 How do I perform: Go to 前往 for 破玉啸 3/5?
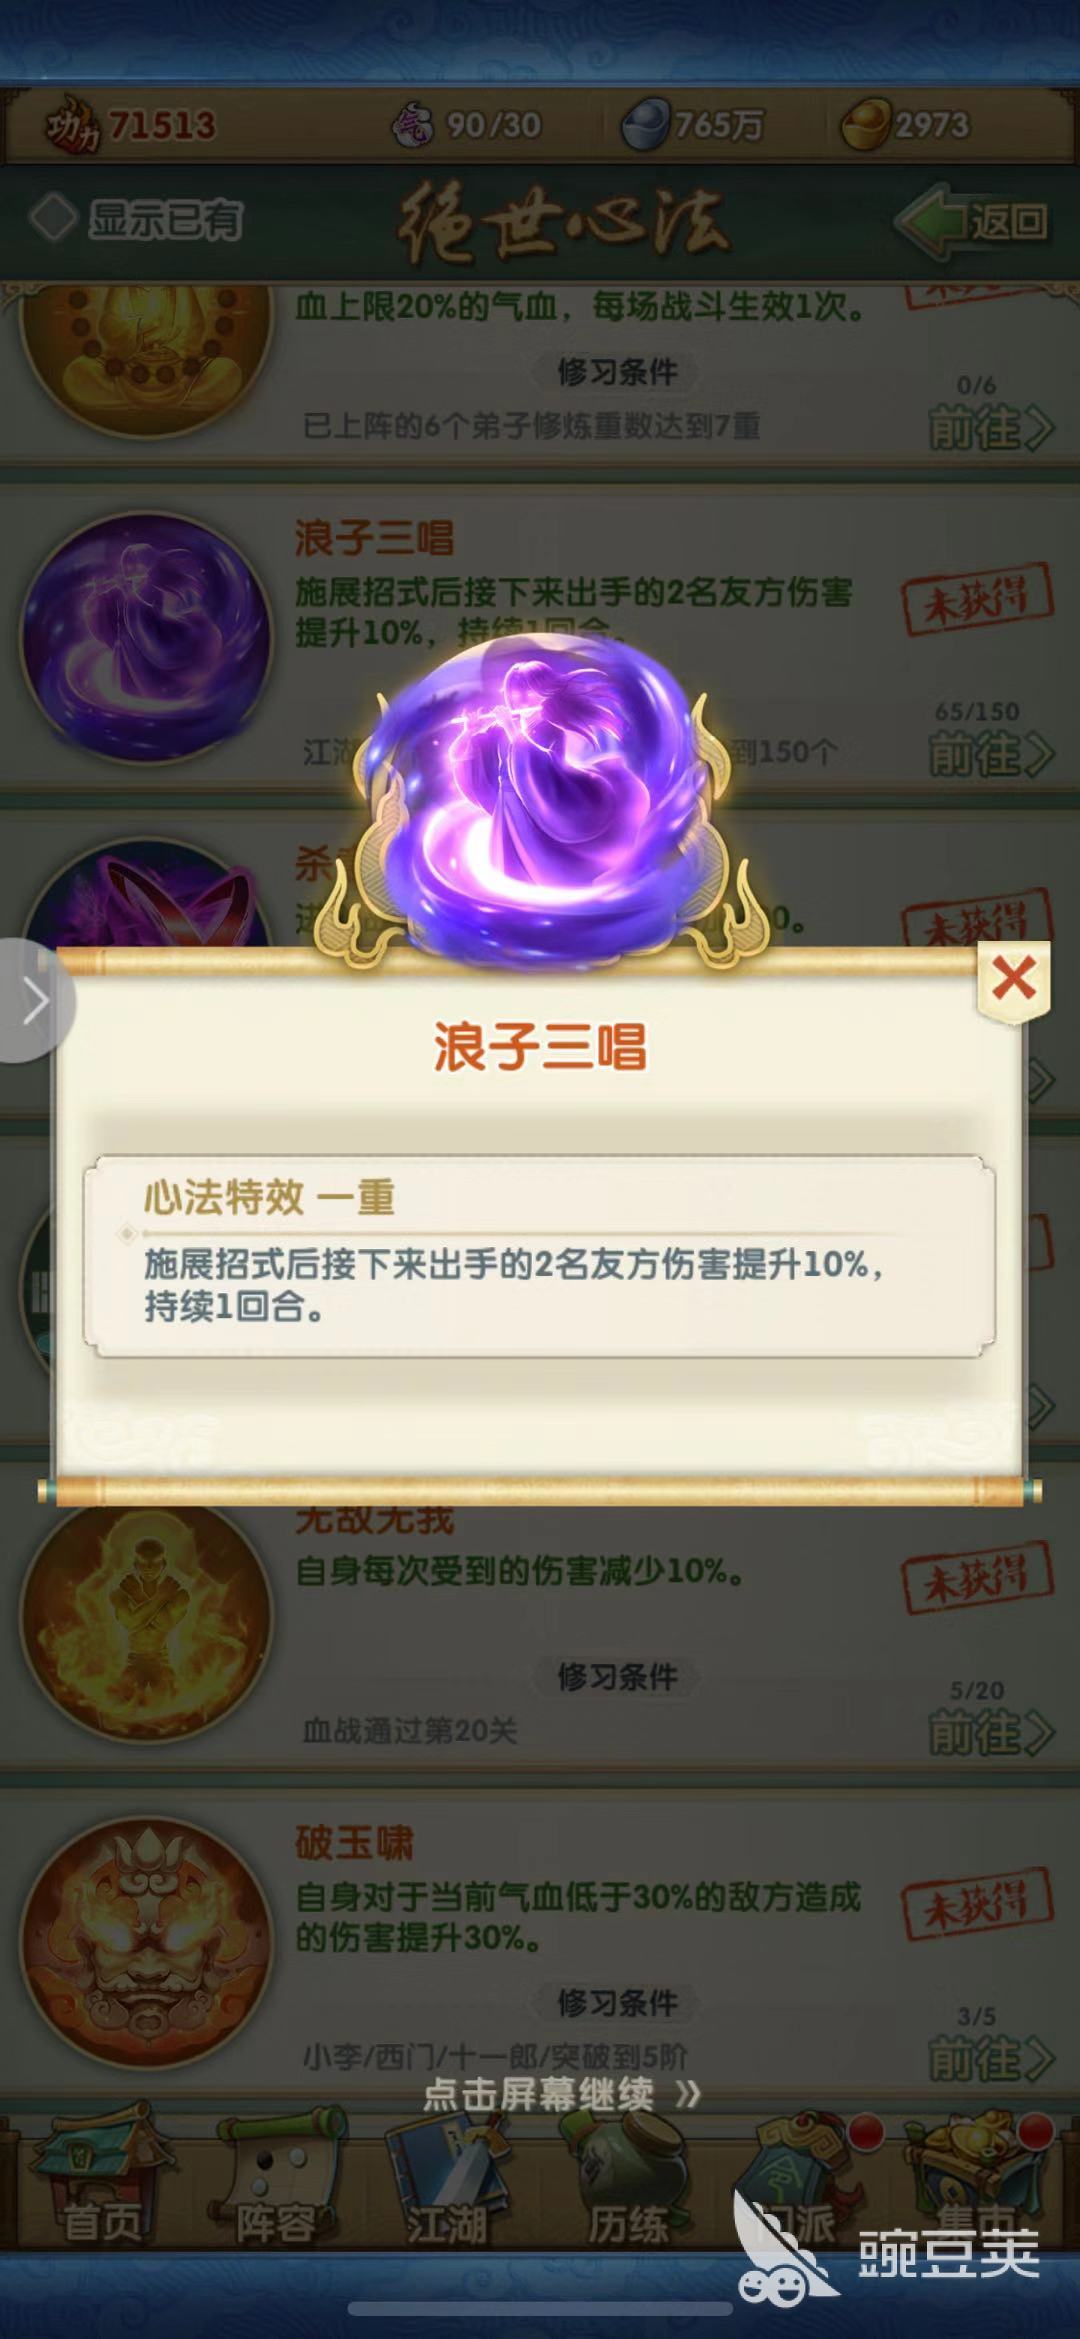coord(990,2059)
